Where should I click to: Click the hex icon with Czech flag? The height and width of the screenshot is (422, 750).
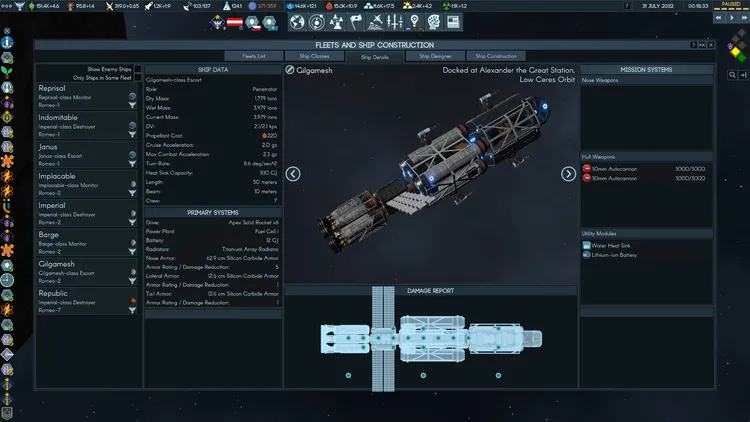[x=253, y=22]
